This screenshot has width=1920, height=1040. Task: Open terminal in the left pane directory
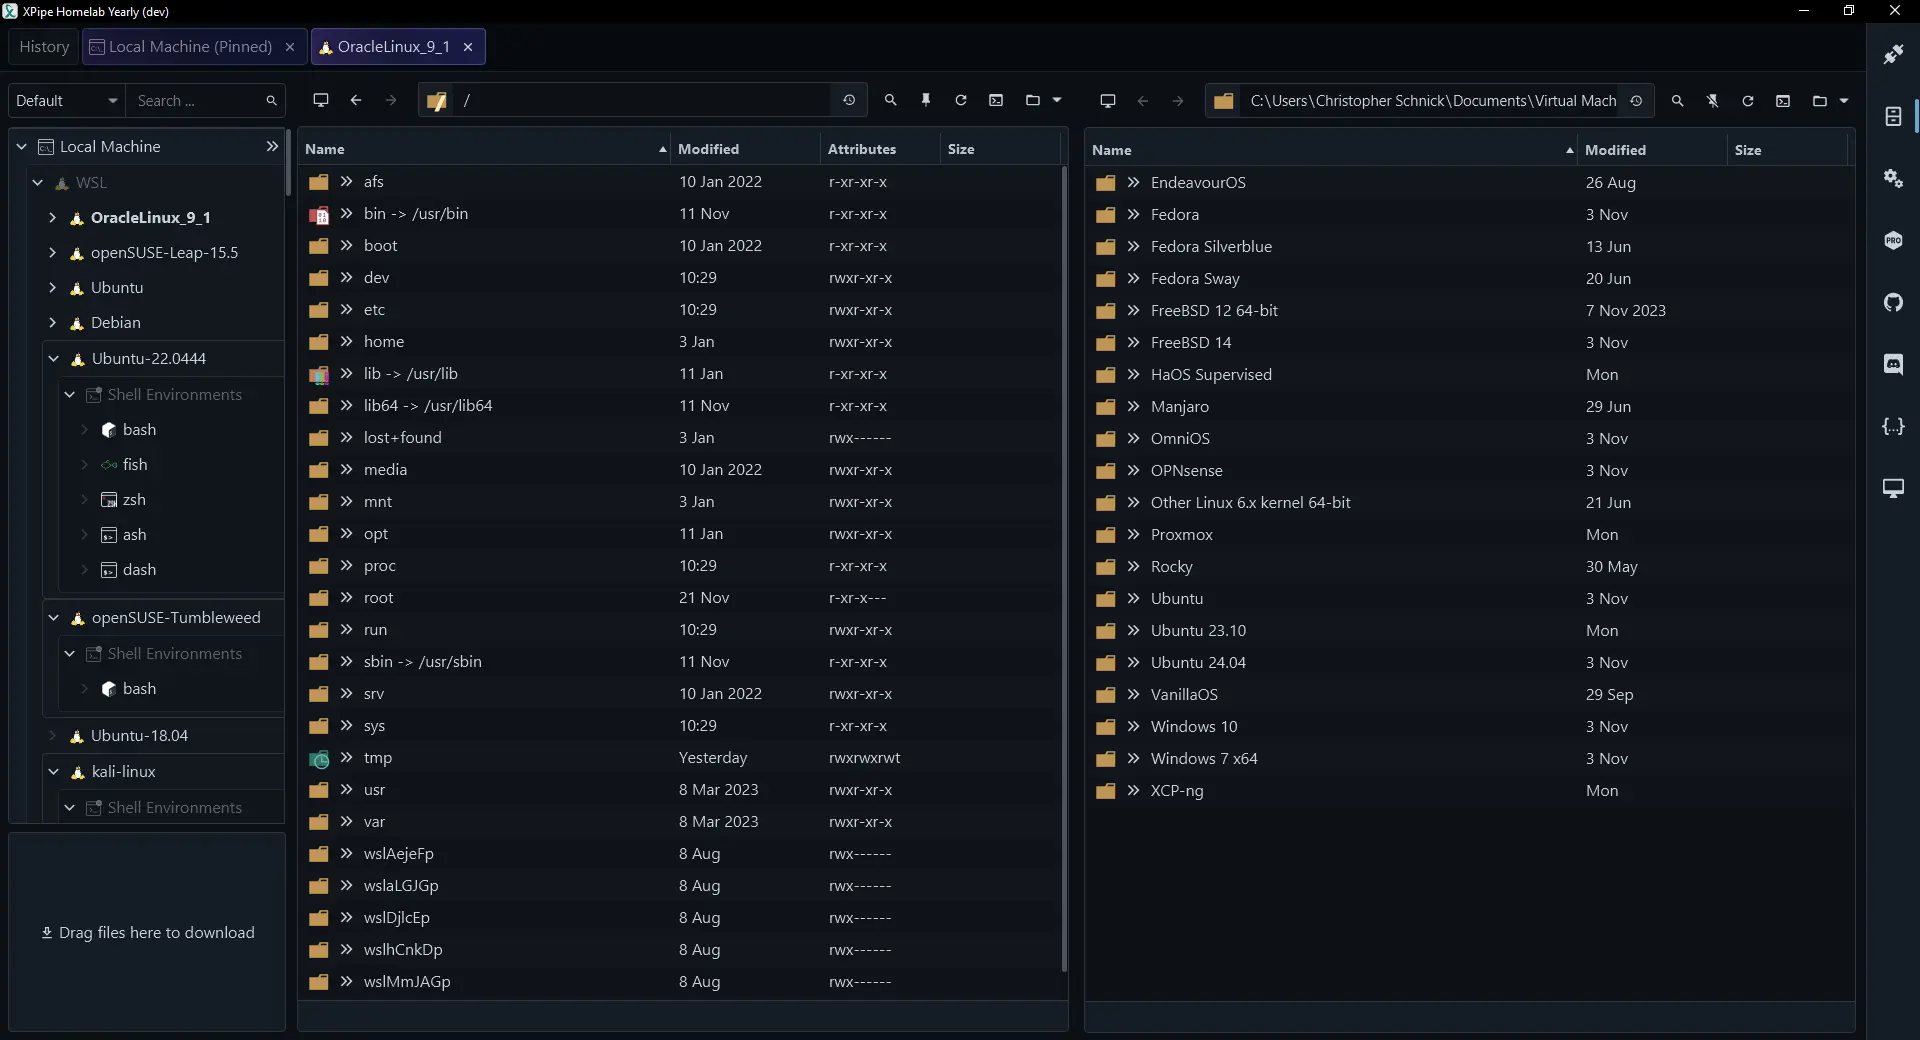click(996, 100)
